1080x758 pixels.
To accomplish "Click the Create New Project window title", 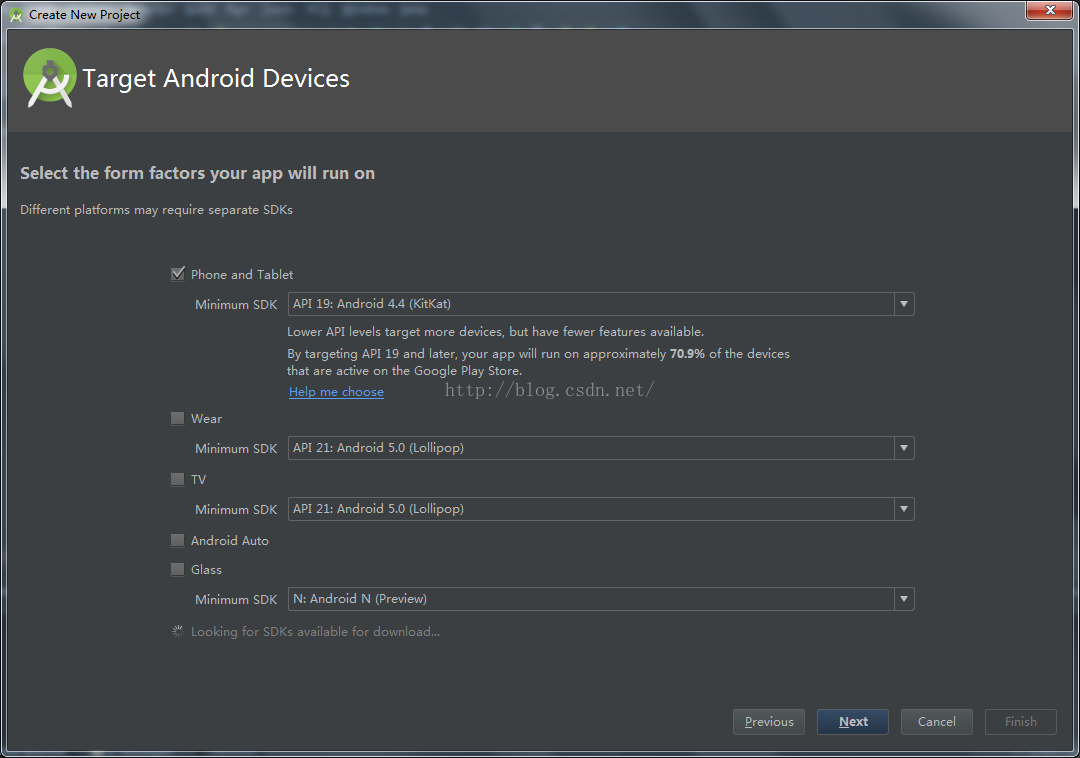I will click(84, 14).
